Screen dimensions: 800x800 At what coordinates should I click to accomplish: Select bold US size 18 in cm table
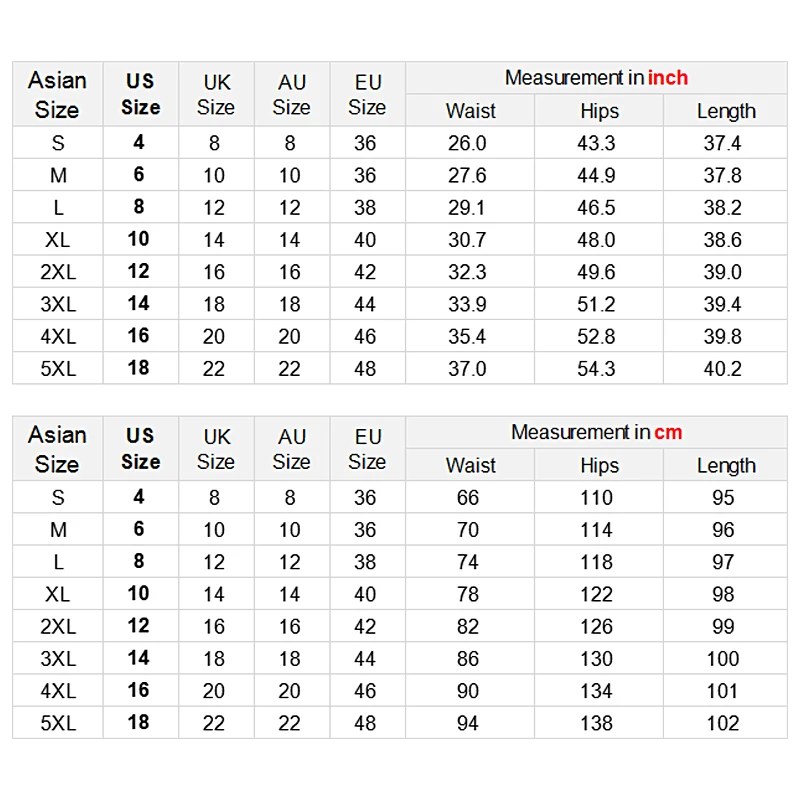point(138,722)
